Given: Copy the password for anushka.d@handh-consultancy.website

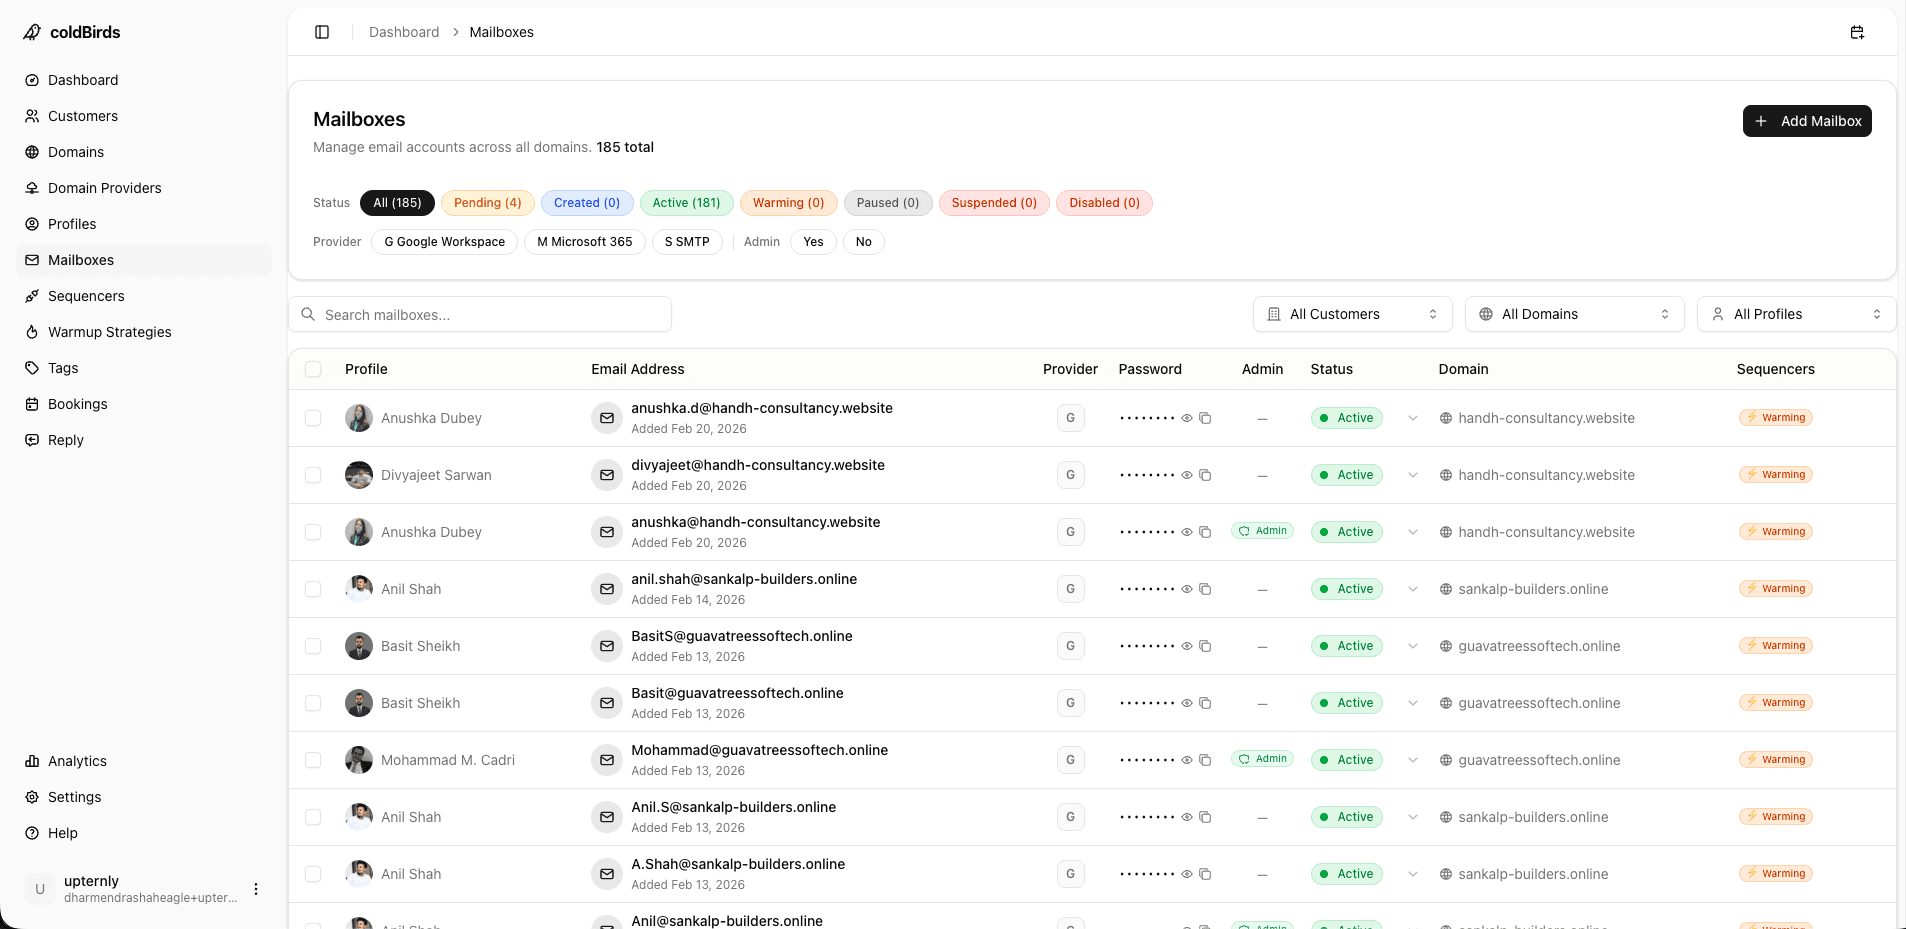Looking at the screenshot, I should 1205,418.
